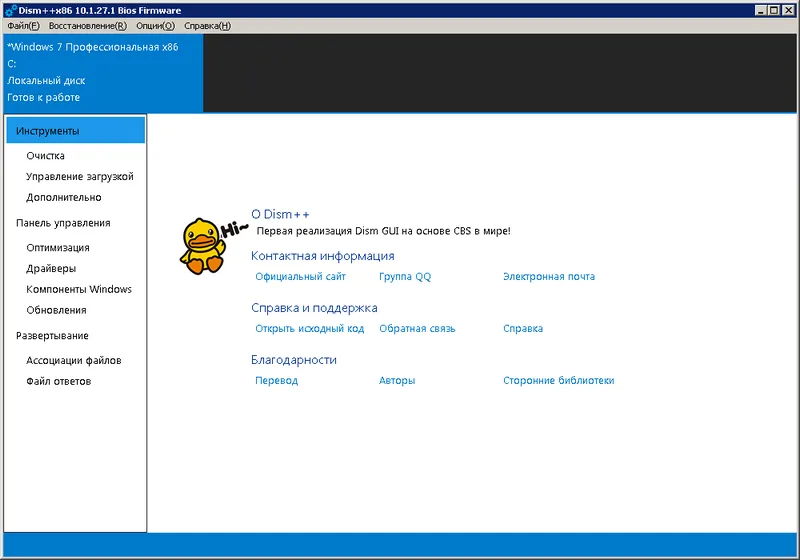
Task: Open Сторонние библиотеки link
Action: (559, 380)
